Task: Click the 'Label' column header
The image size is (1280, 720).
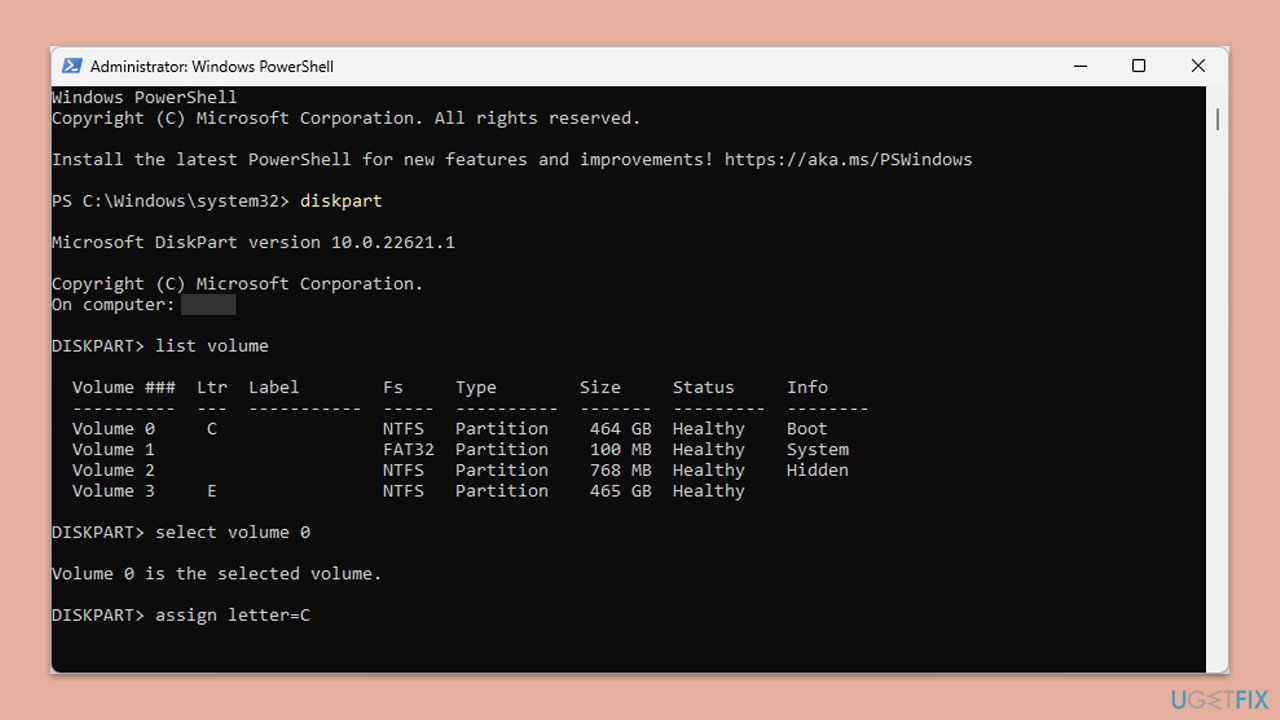Action: pos(274,387)
